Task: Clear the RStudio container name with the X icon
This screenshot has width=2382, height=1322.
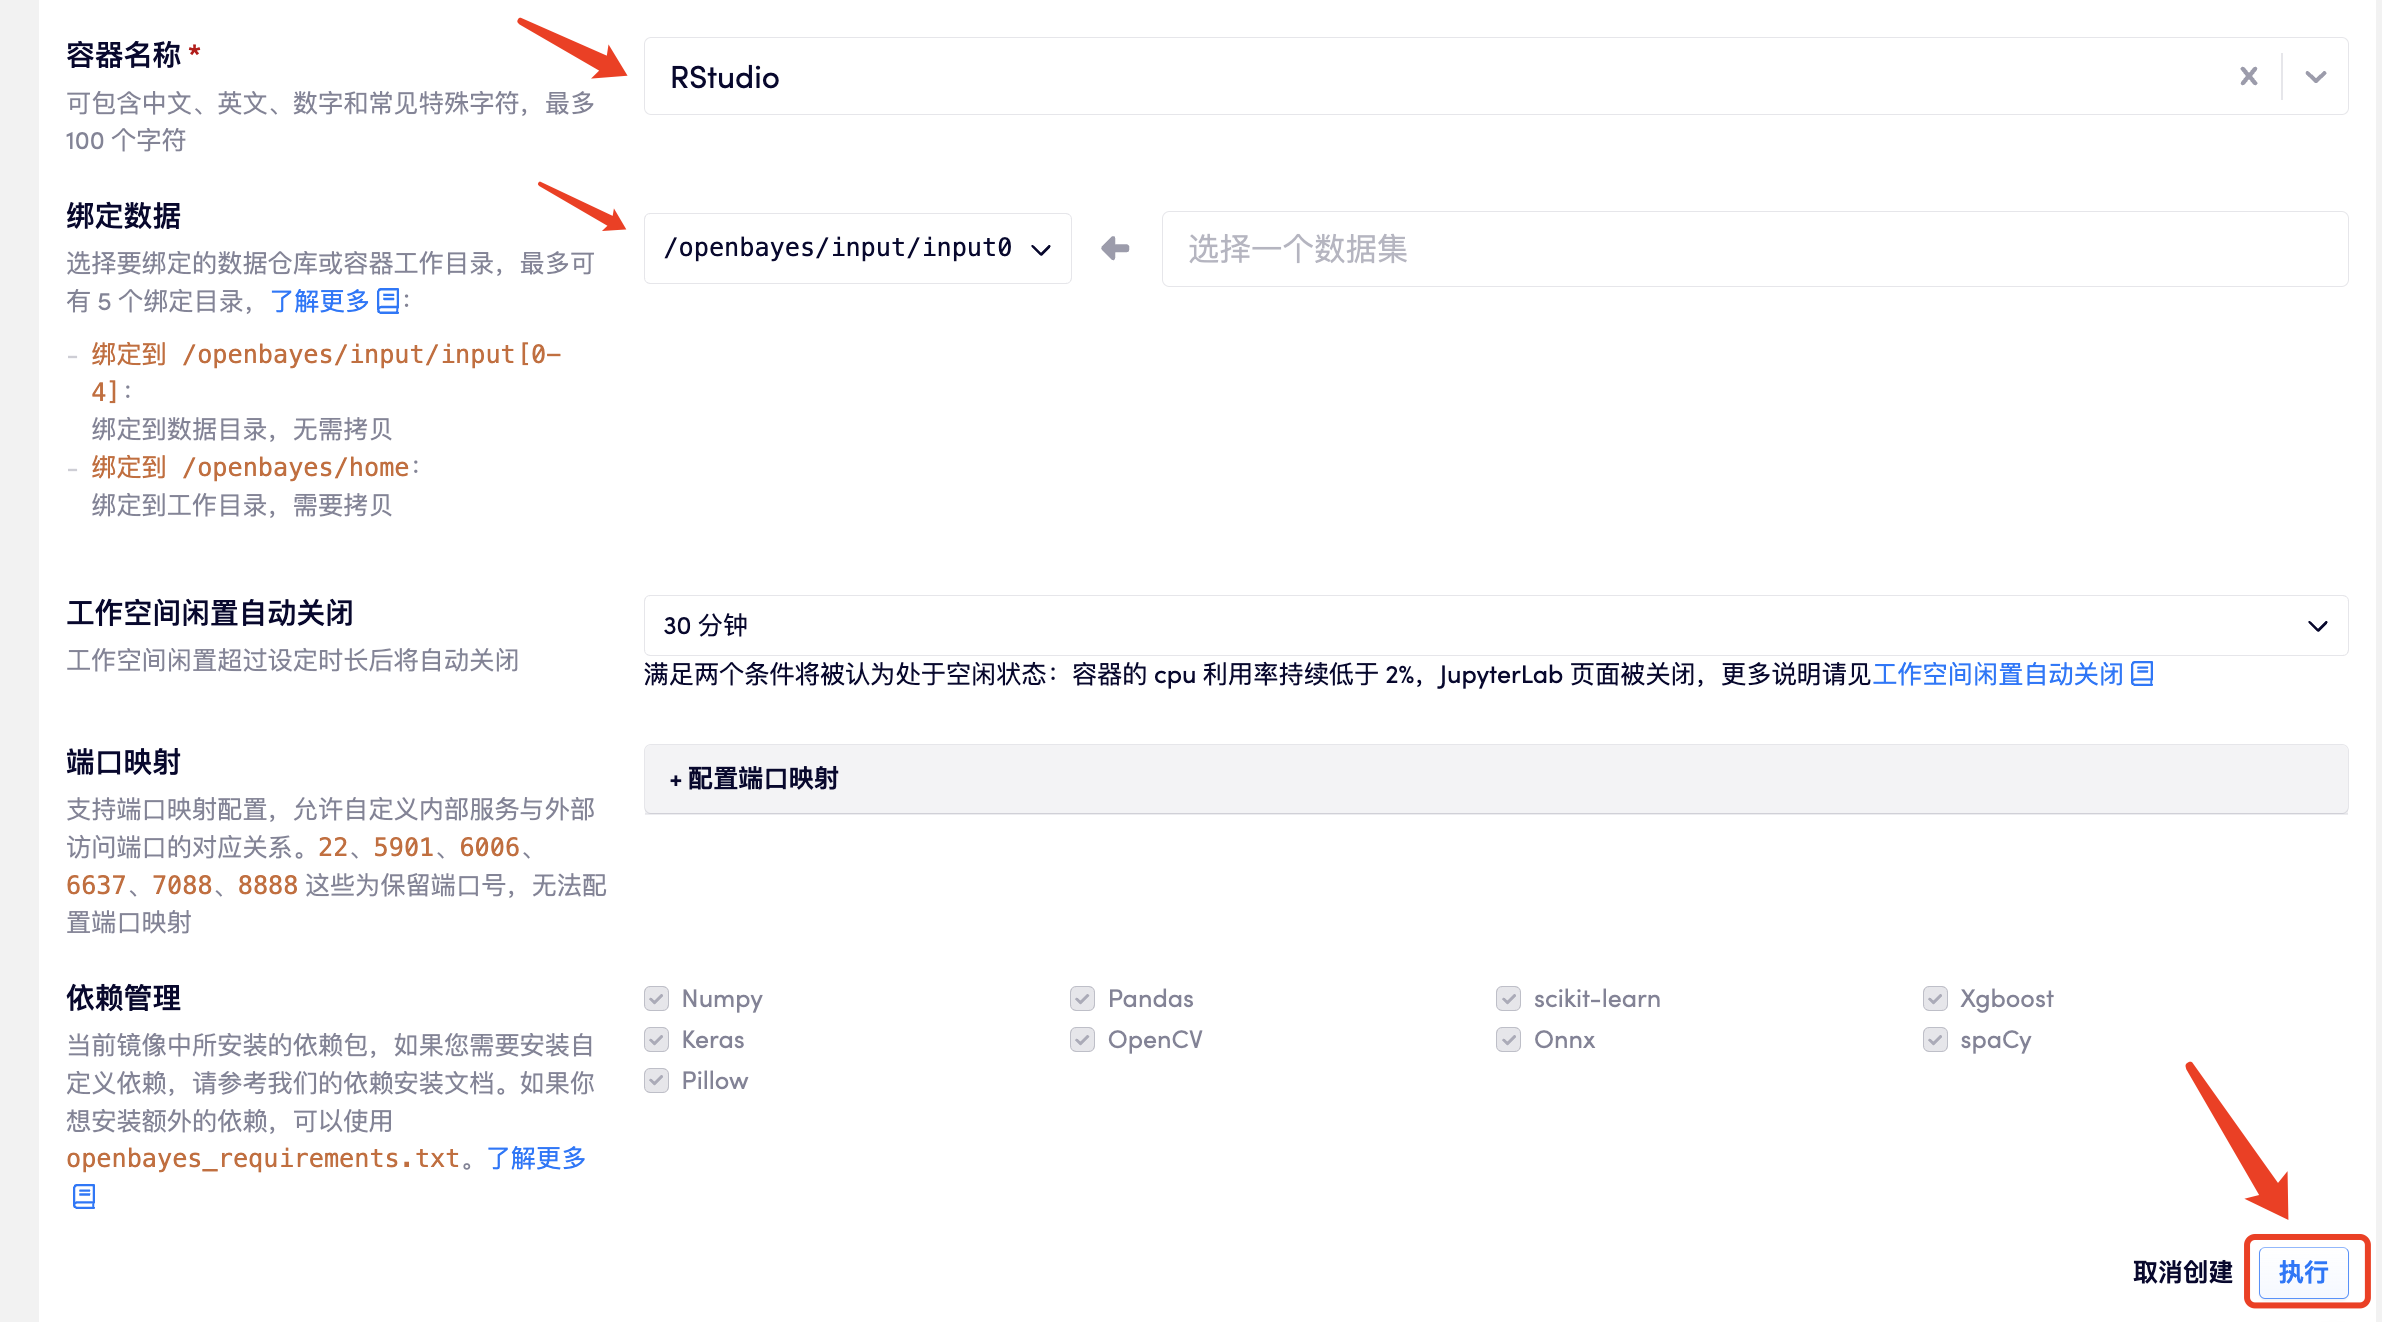Action: (2248, 77)
